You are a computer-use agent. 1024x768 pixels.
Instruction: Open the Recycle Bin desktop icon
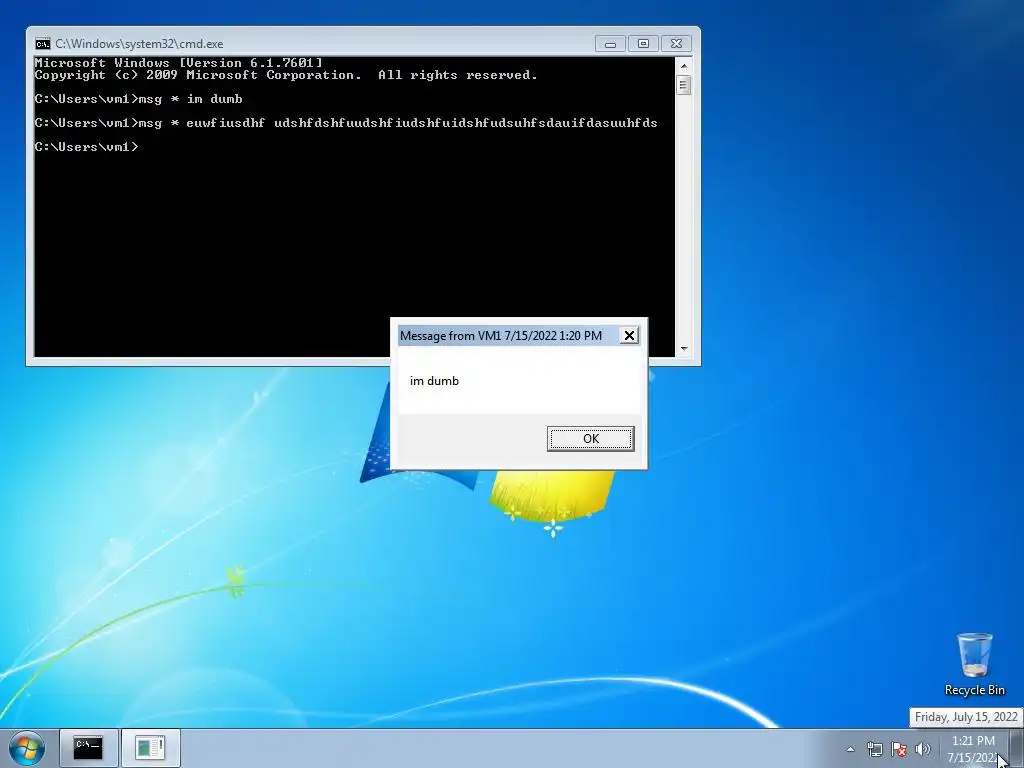974,664
